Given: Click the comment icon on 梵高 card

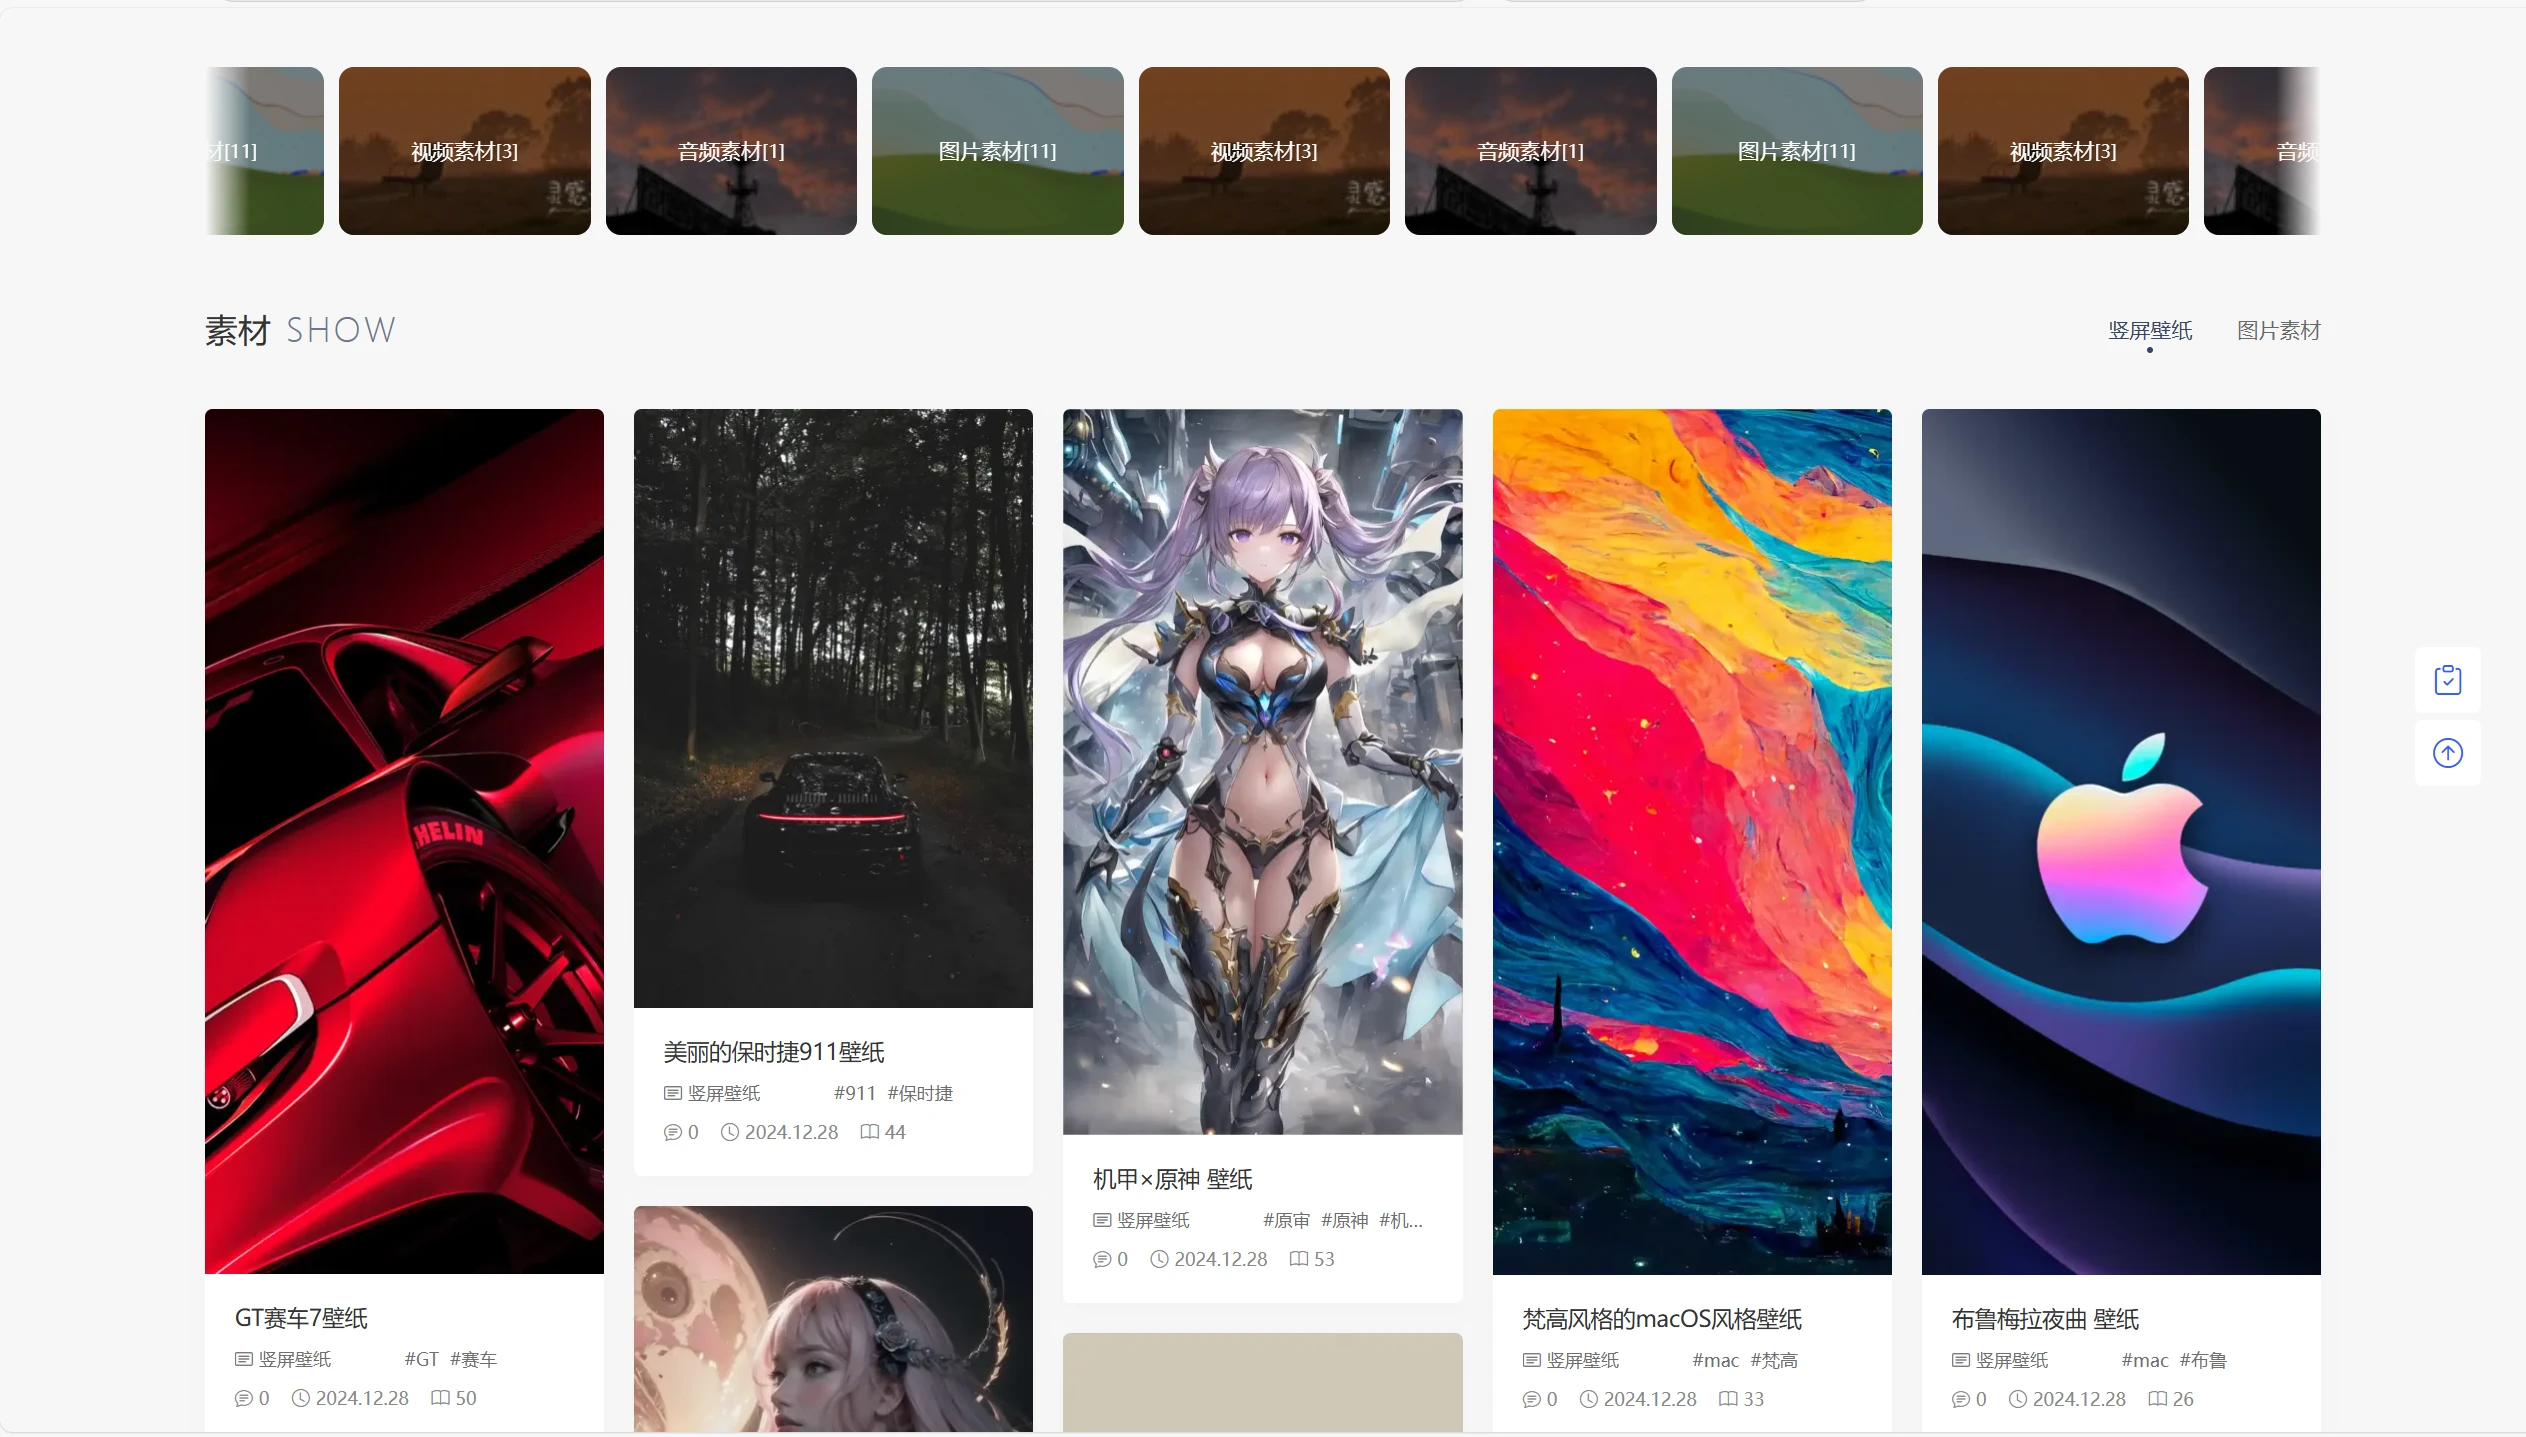Looking at the screenshot, I should (x=1530, y=1398).
